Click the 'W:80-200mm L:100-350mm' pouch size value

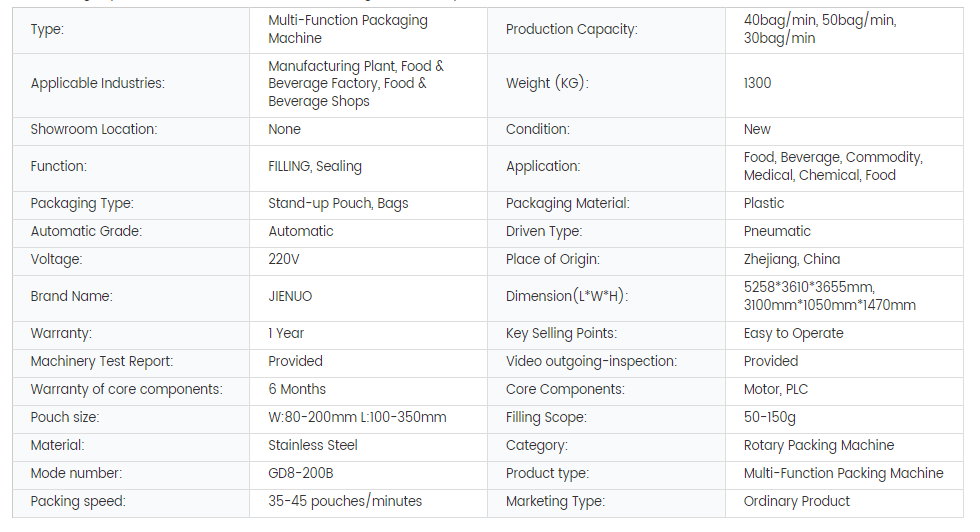[357, 417]
